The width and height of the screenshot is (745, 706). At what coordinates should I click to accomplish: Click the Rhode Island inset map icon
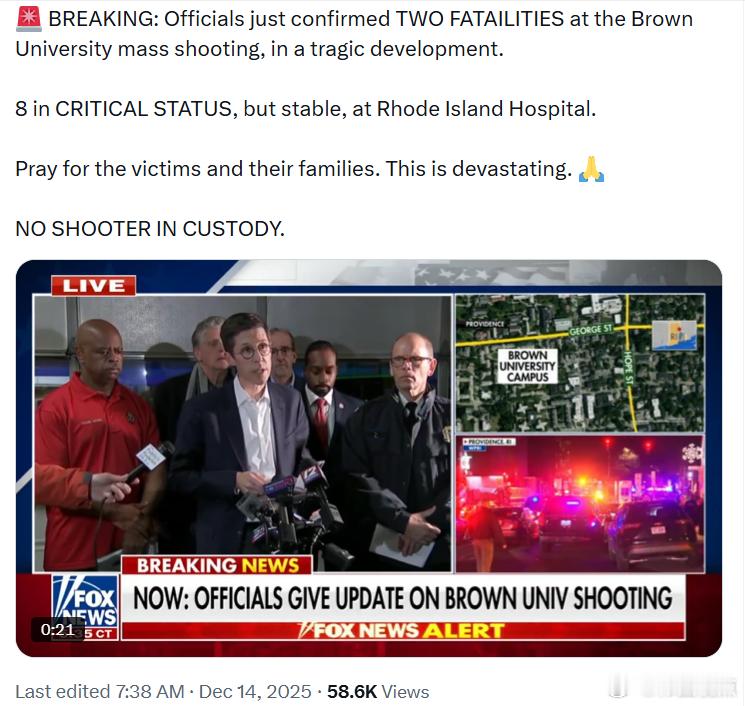(675, 335)
